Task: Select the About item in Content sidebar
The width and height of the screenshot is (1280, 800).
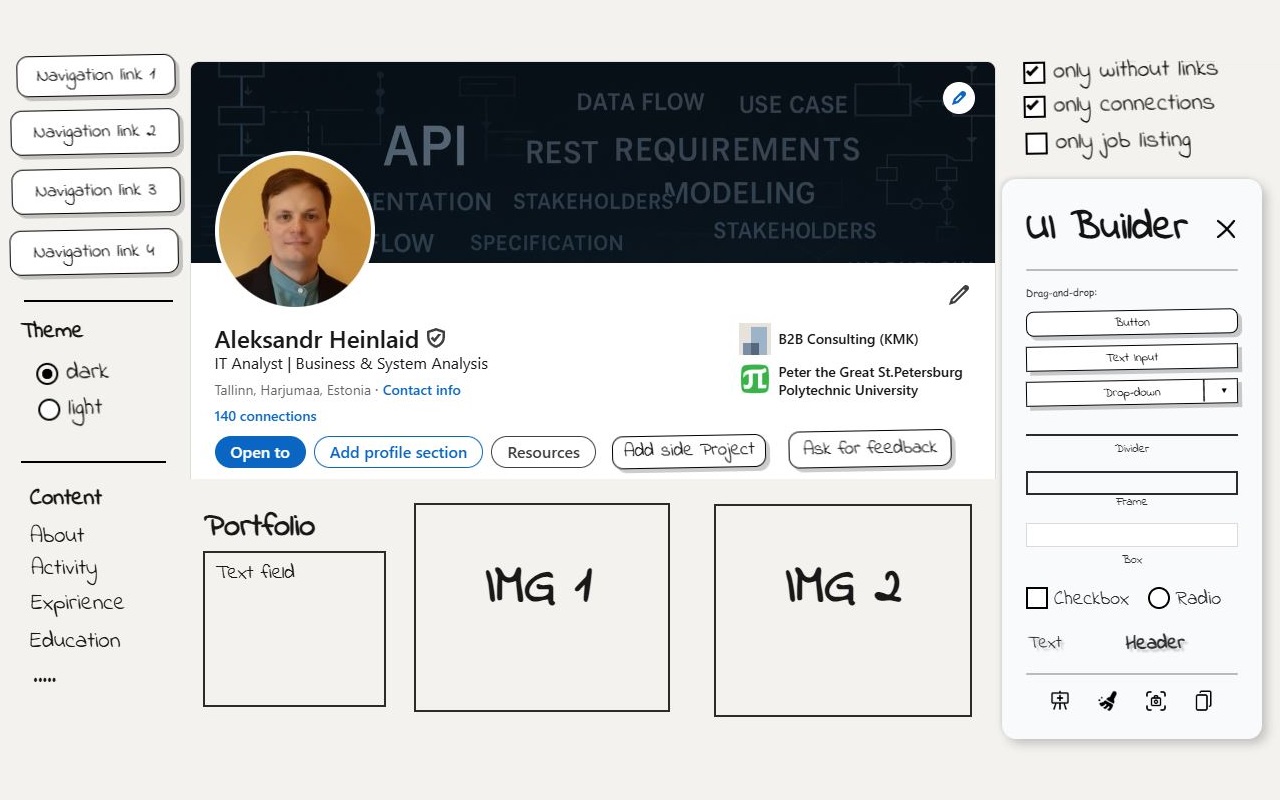Action: [x=56, y=535]
